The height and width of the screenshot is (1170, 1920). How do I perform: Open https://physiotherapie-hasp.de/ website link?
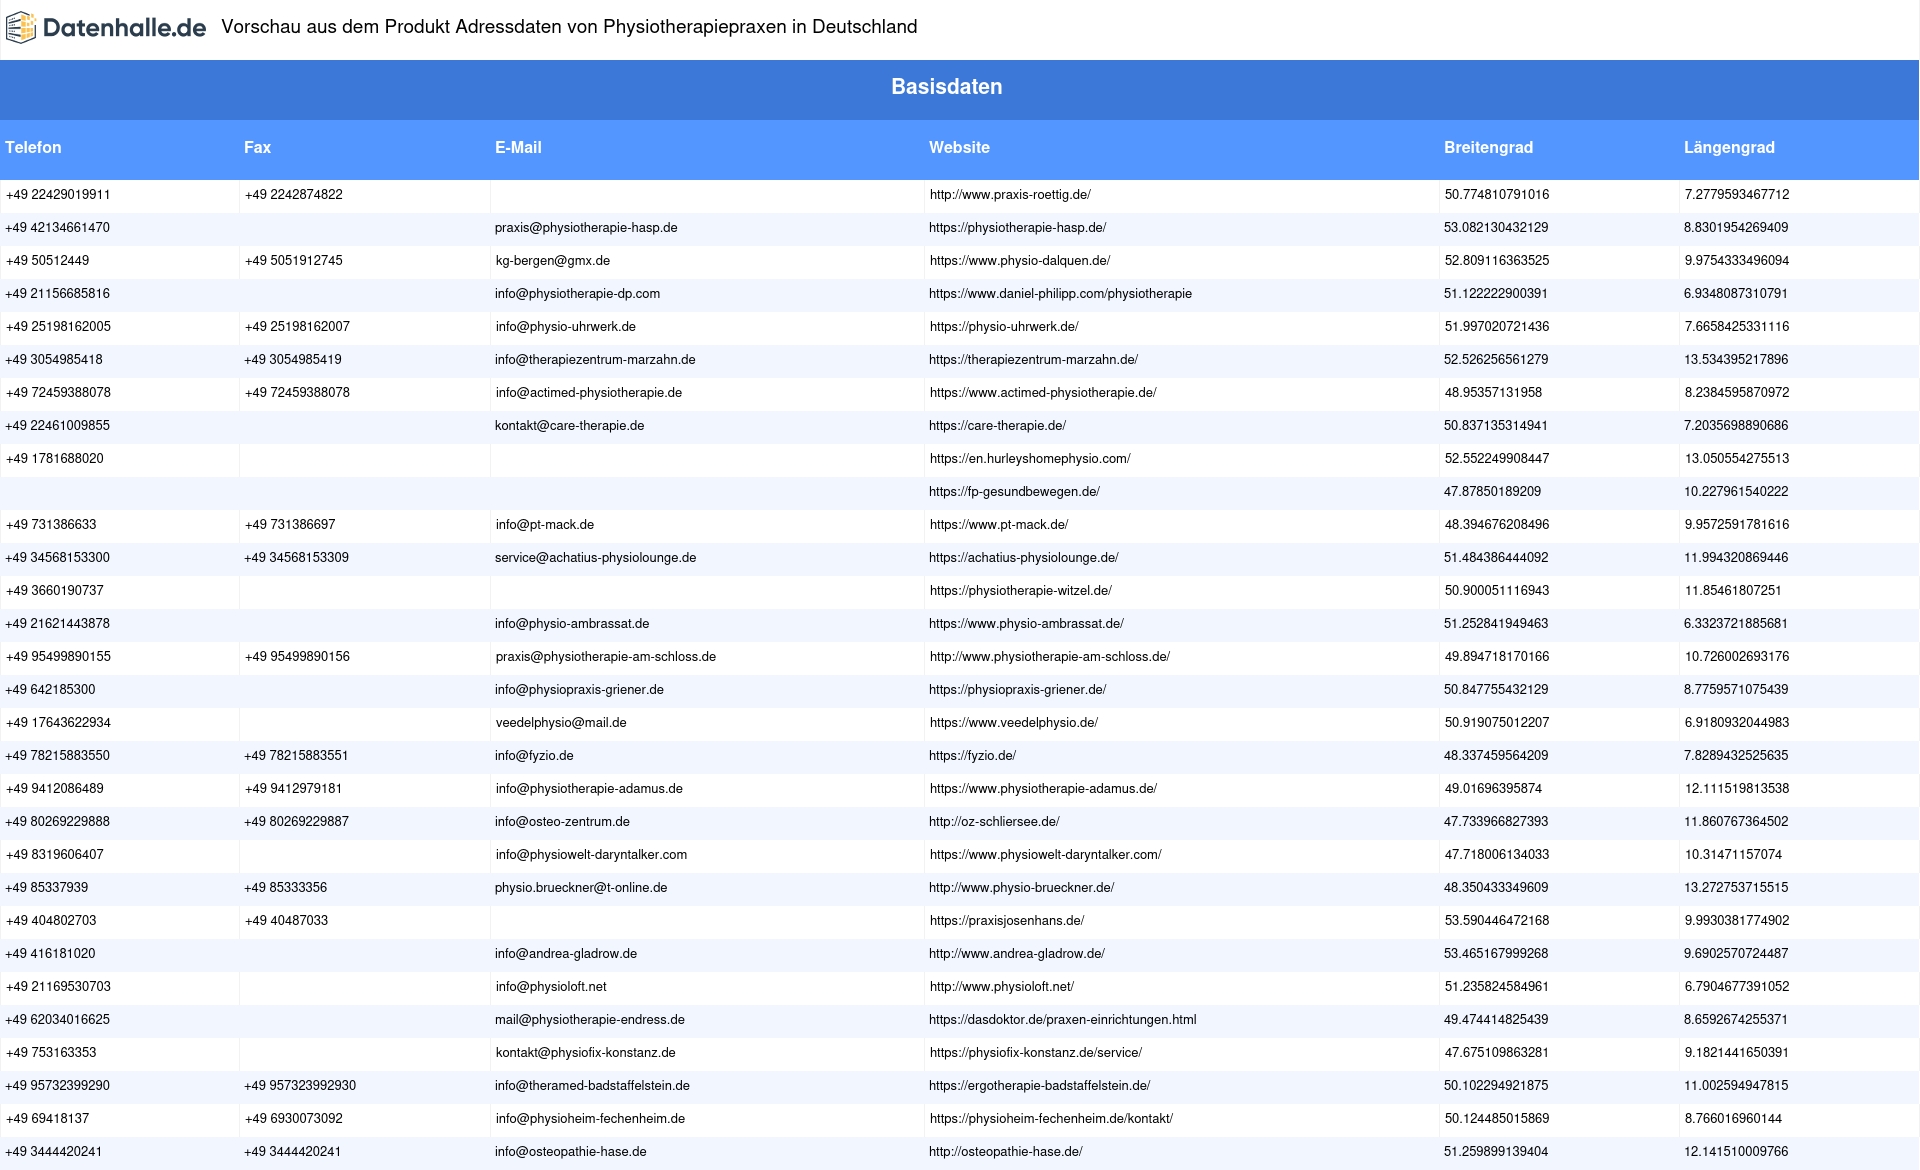(x=1017, y=228)
